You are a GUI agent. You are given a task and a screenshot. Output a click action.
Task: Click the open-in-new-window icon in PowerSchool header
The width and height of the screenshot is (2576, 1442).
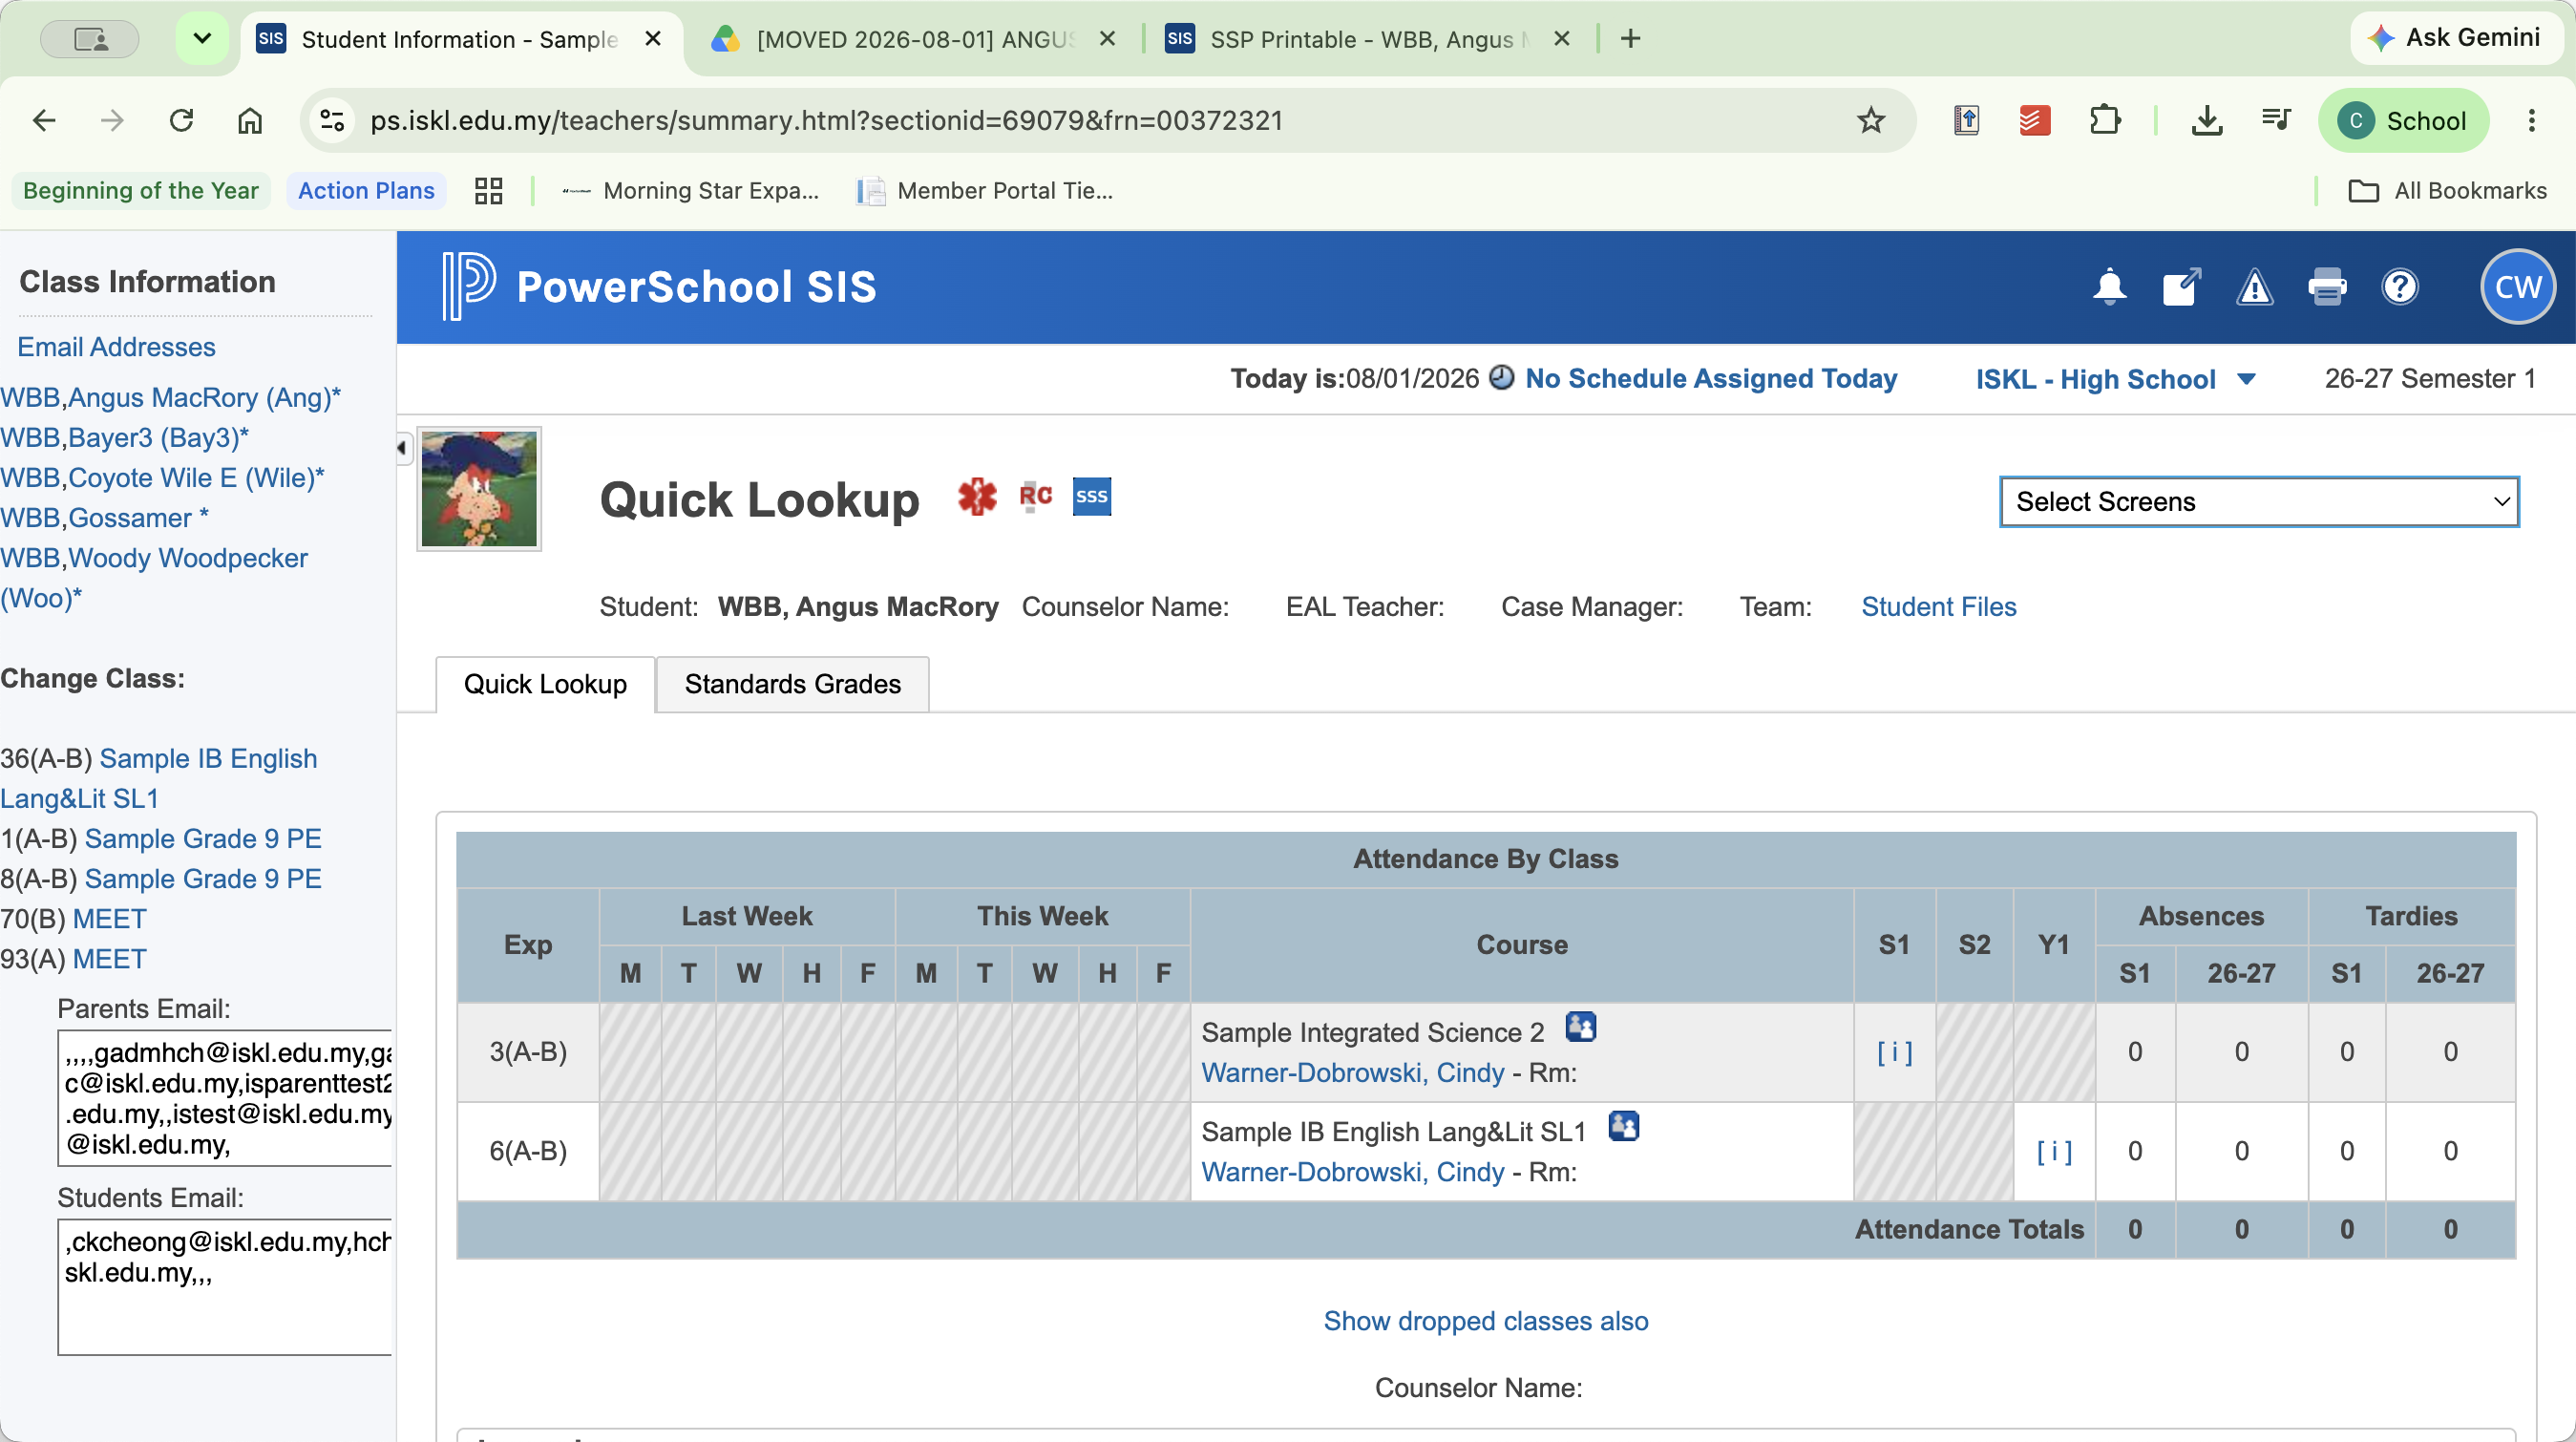tap(2182, 287)
